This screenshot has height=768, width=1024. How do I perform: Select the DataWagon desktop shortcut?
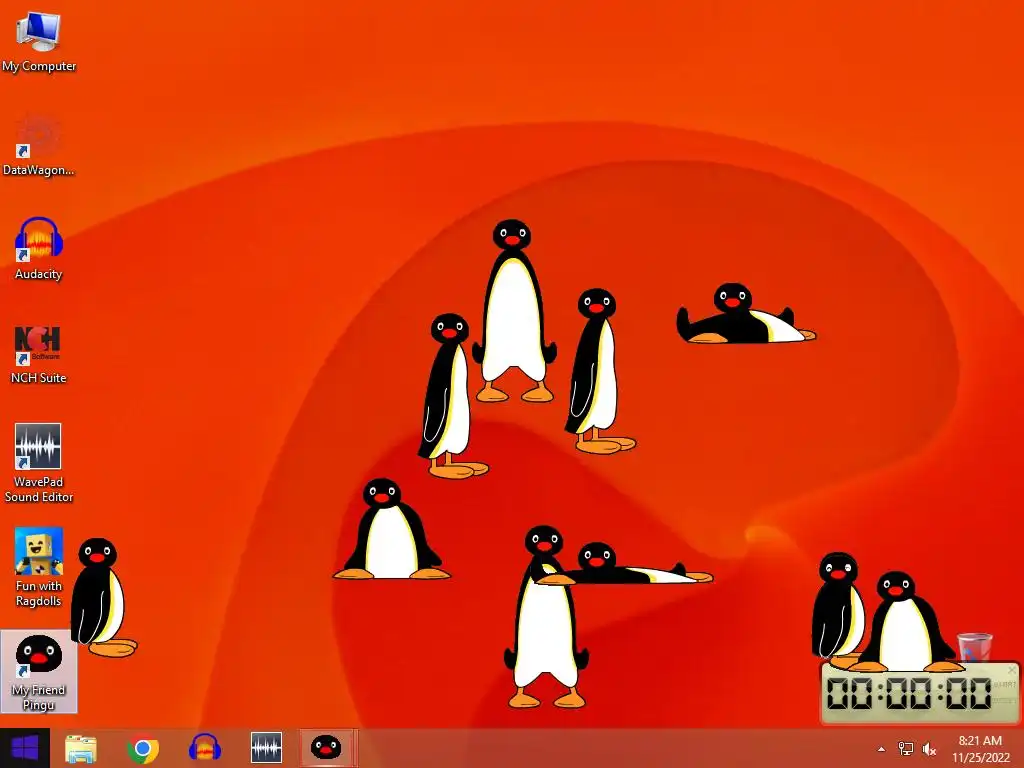point(39,145)
